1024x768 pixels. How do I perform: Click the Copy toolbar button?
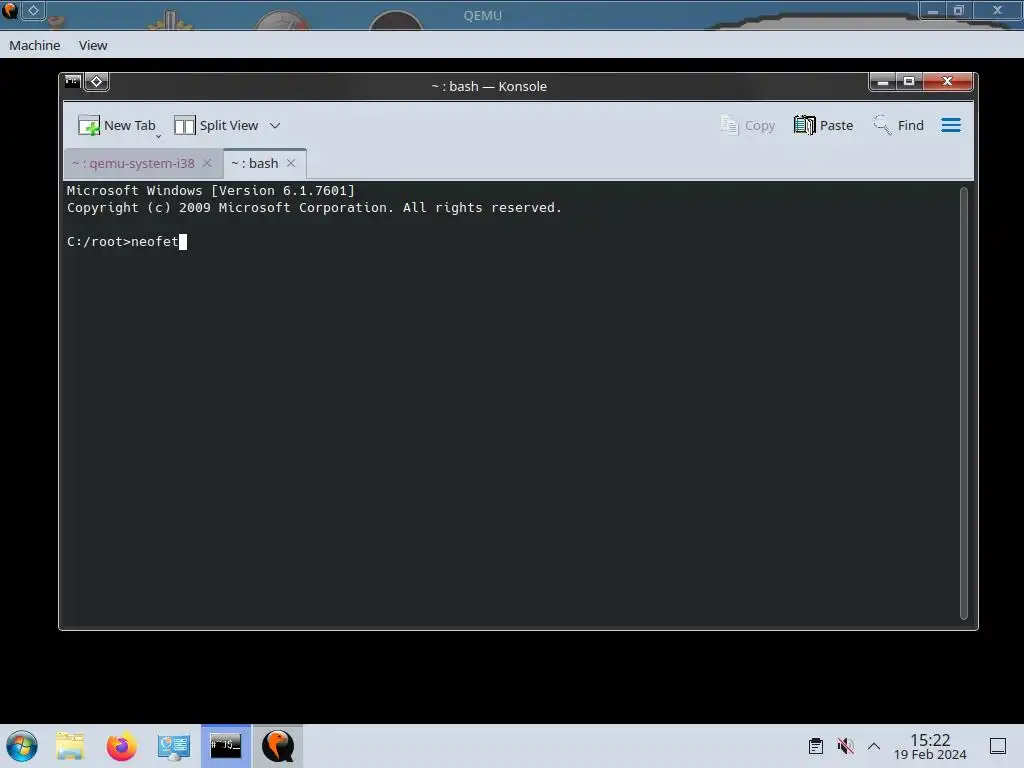pyautogui.click(x=747, y=125)
